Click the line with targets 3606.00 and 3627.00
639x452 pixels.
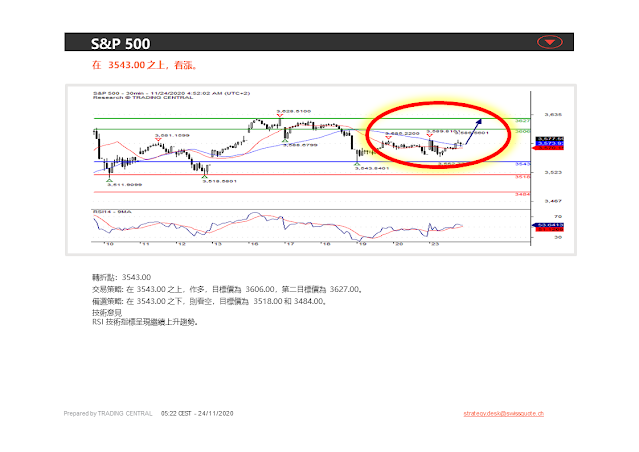[x=227, y=289]
